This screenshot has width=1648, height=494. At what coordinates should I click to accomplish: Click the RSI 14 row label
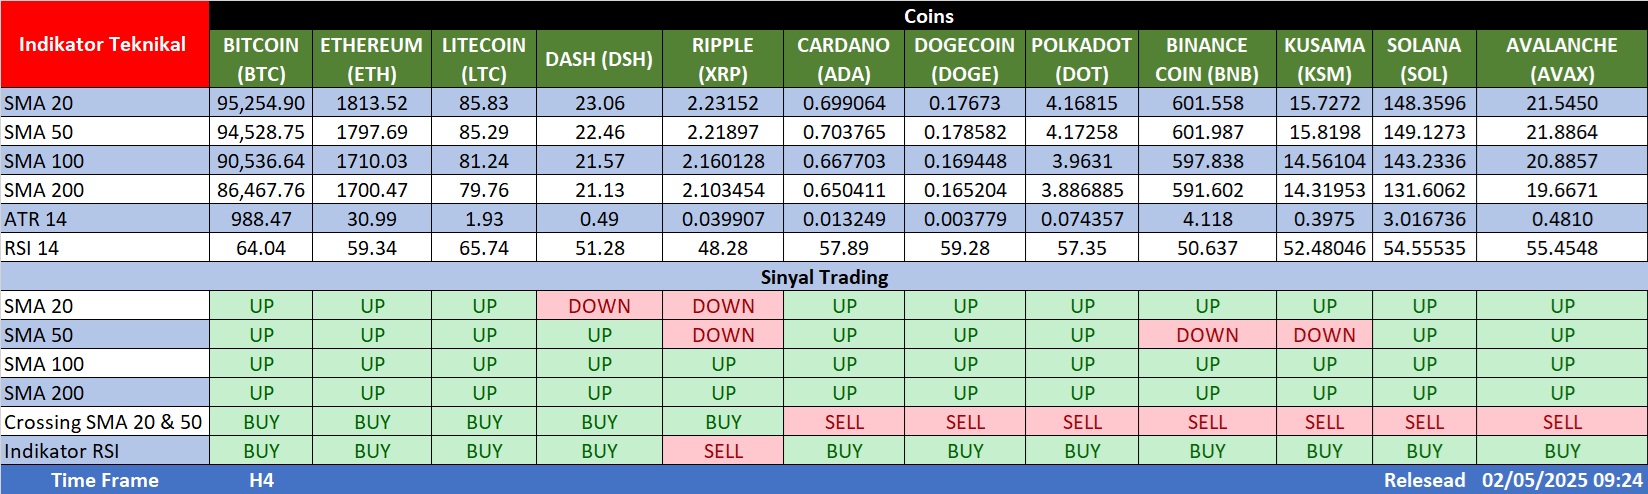pos(32,248)
